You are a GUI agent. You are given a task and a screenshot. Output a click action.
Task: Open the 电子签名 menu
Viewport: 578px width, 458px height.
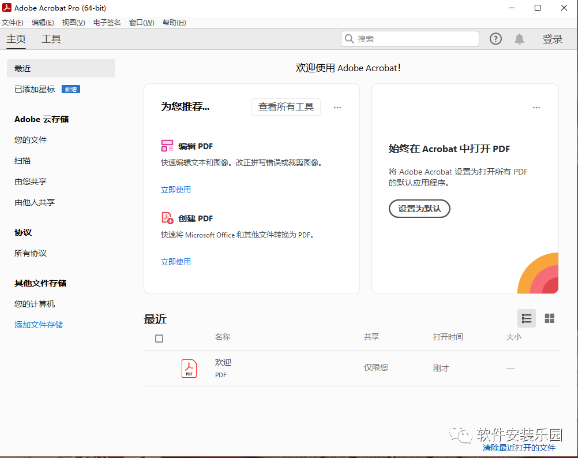click(107, 22)
